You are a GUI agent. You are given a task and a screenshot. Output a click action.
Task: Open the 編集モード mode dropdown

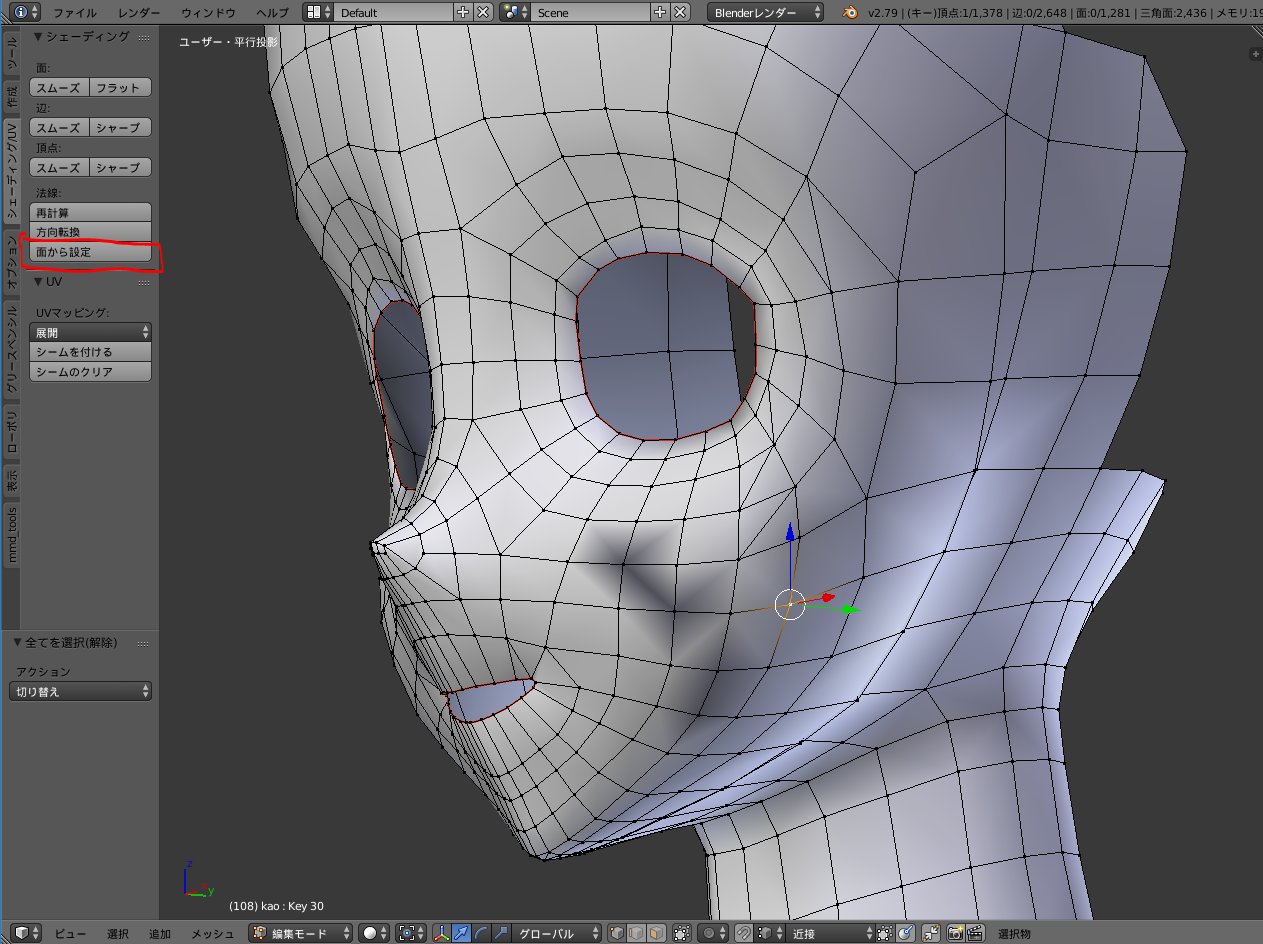(301, 933)
